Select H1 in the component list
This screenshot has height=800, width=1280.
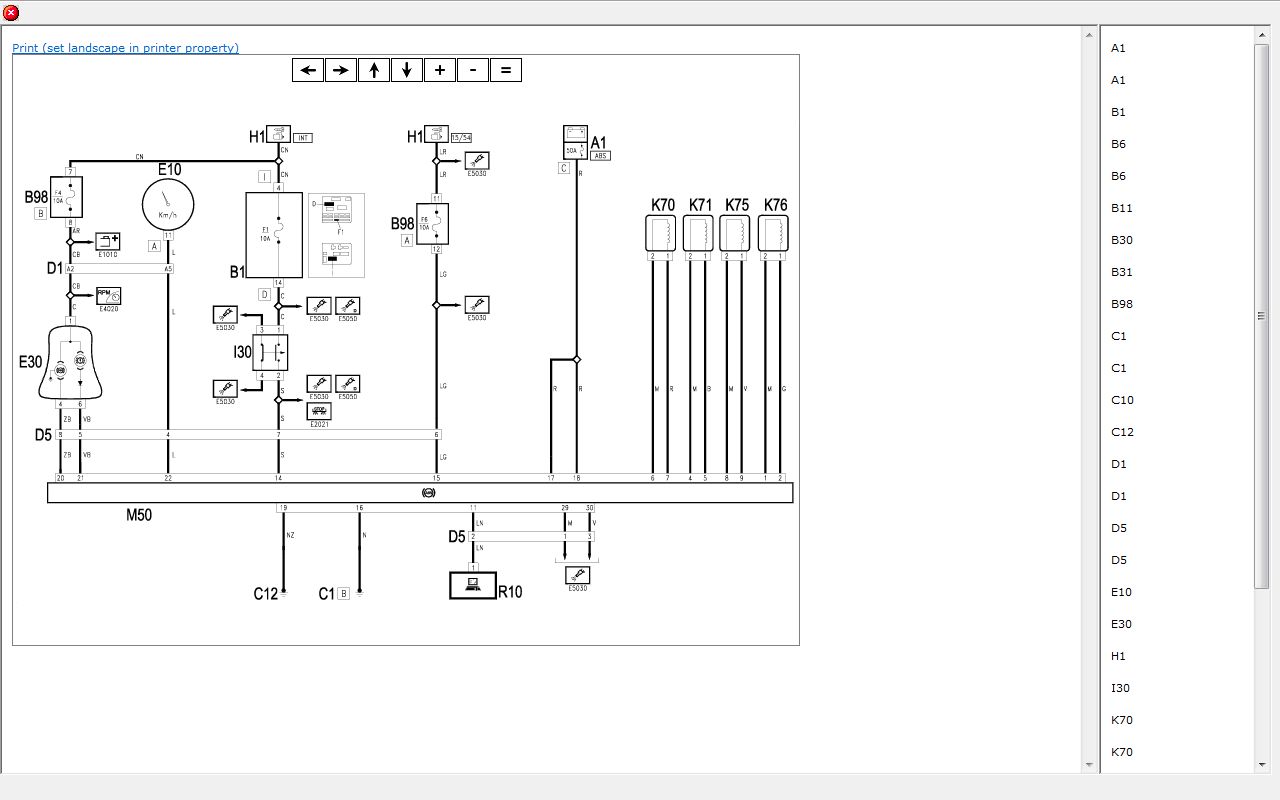pyautogui.click(x=1118, y=656)
